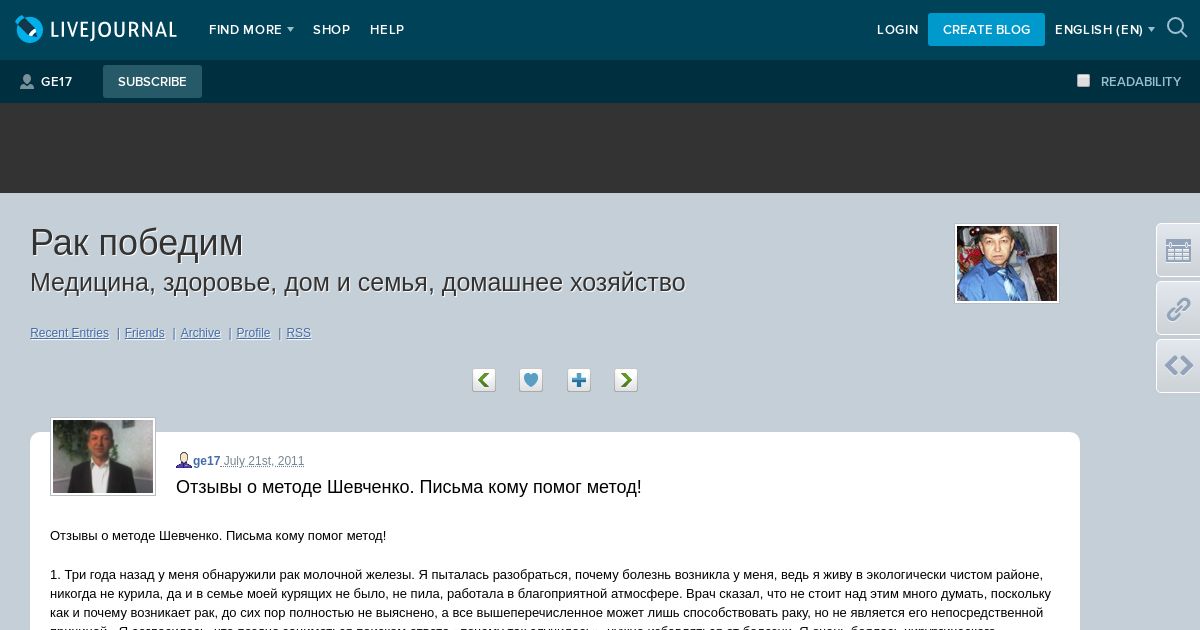Click the Create Blog button
Screen dimensions: 1200x630
point(986,30)
